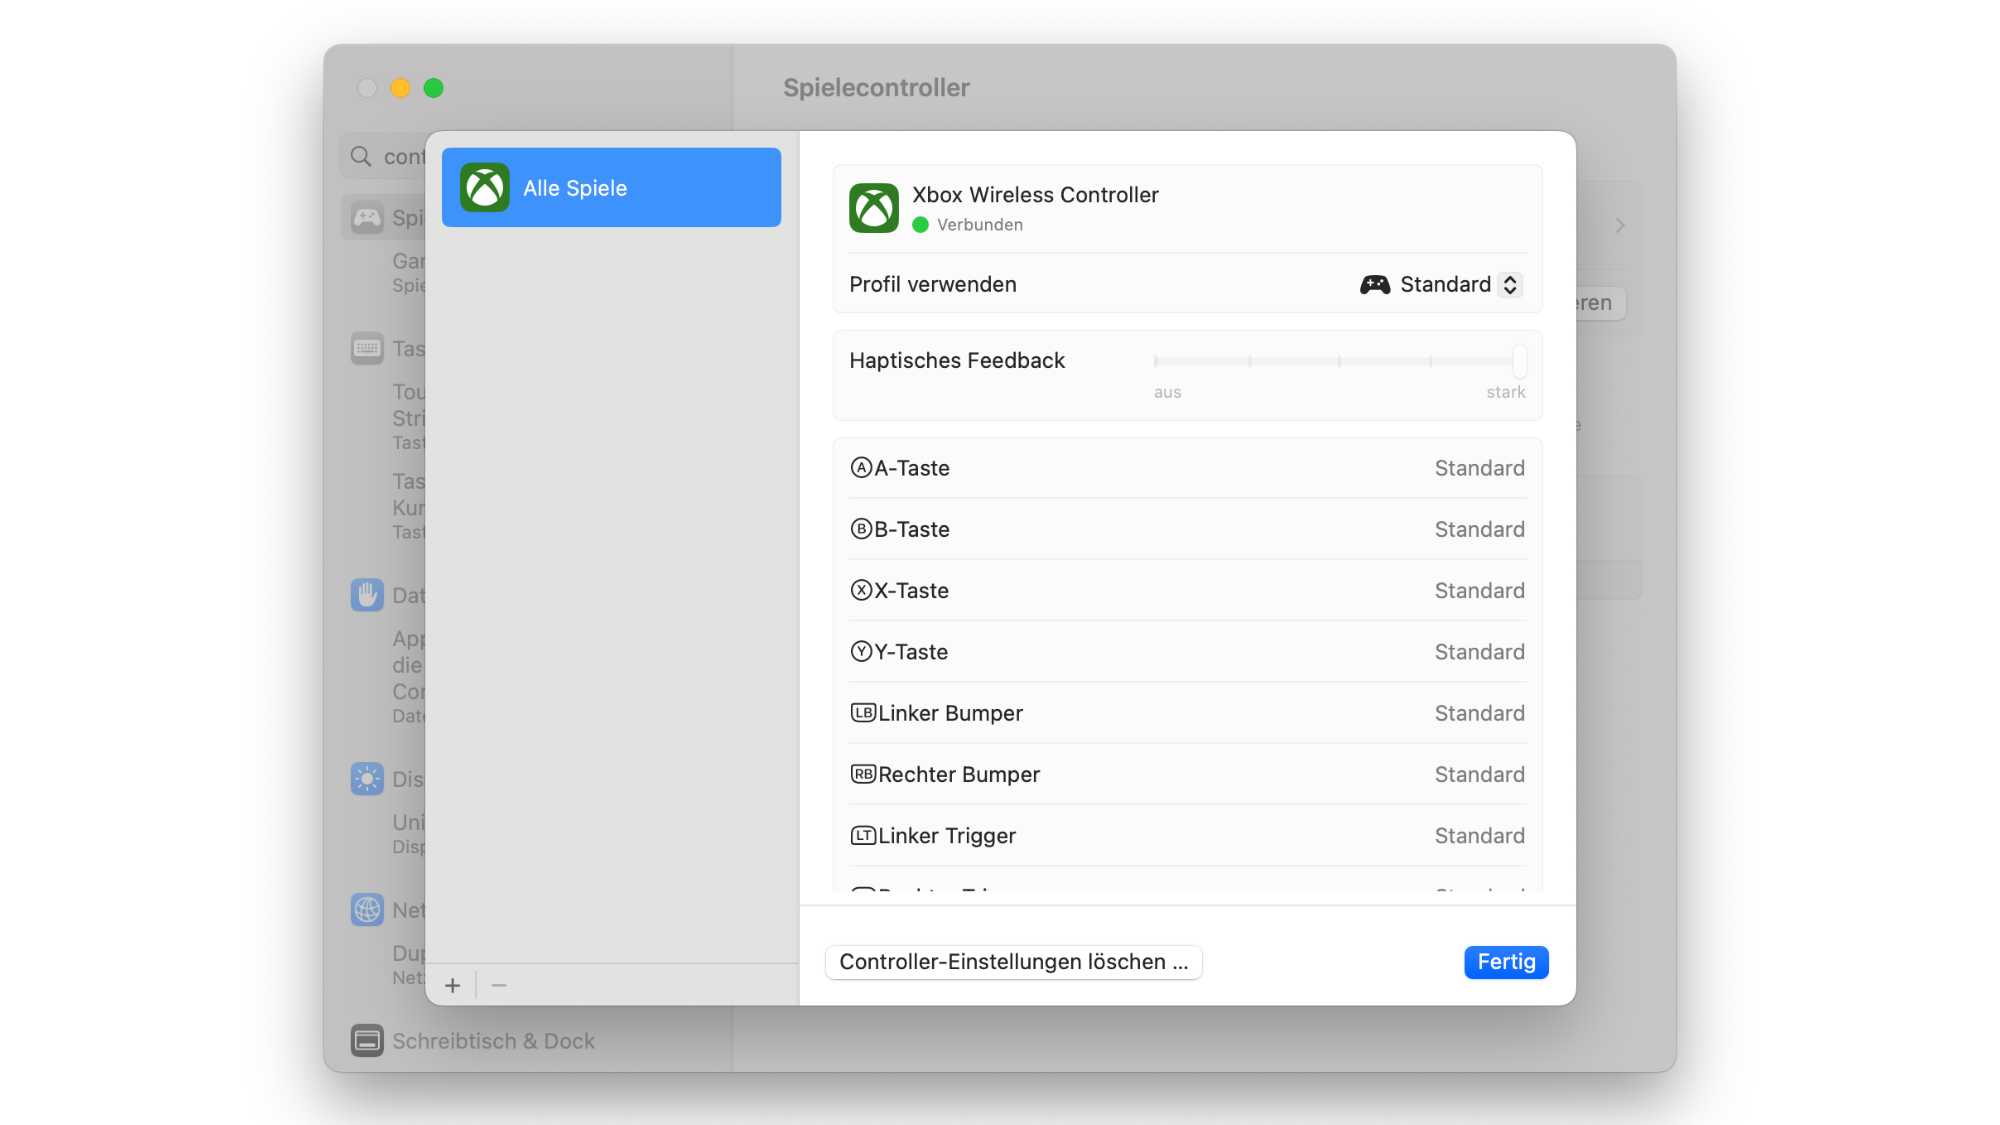Click the LB icon beside Linker Bumper
This screenshot has width=2000, height=1125.
pos(862,713)
